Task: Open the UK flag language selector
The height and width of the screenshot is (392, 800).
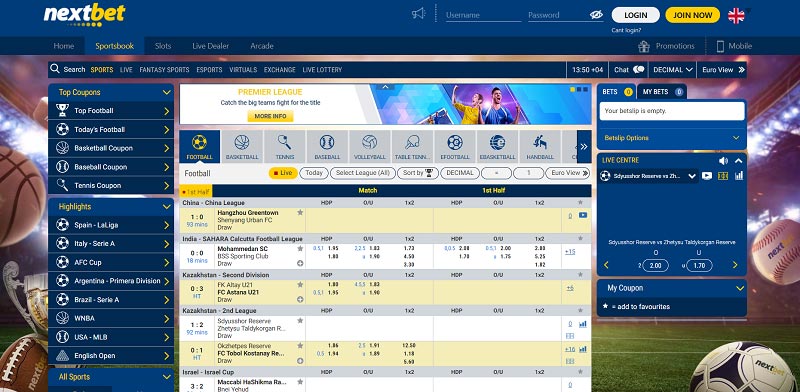Action: coord(736,15)
